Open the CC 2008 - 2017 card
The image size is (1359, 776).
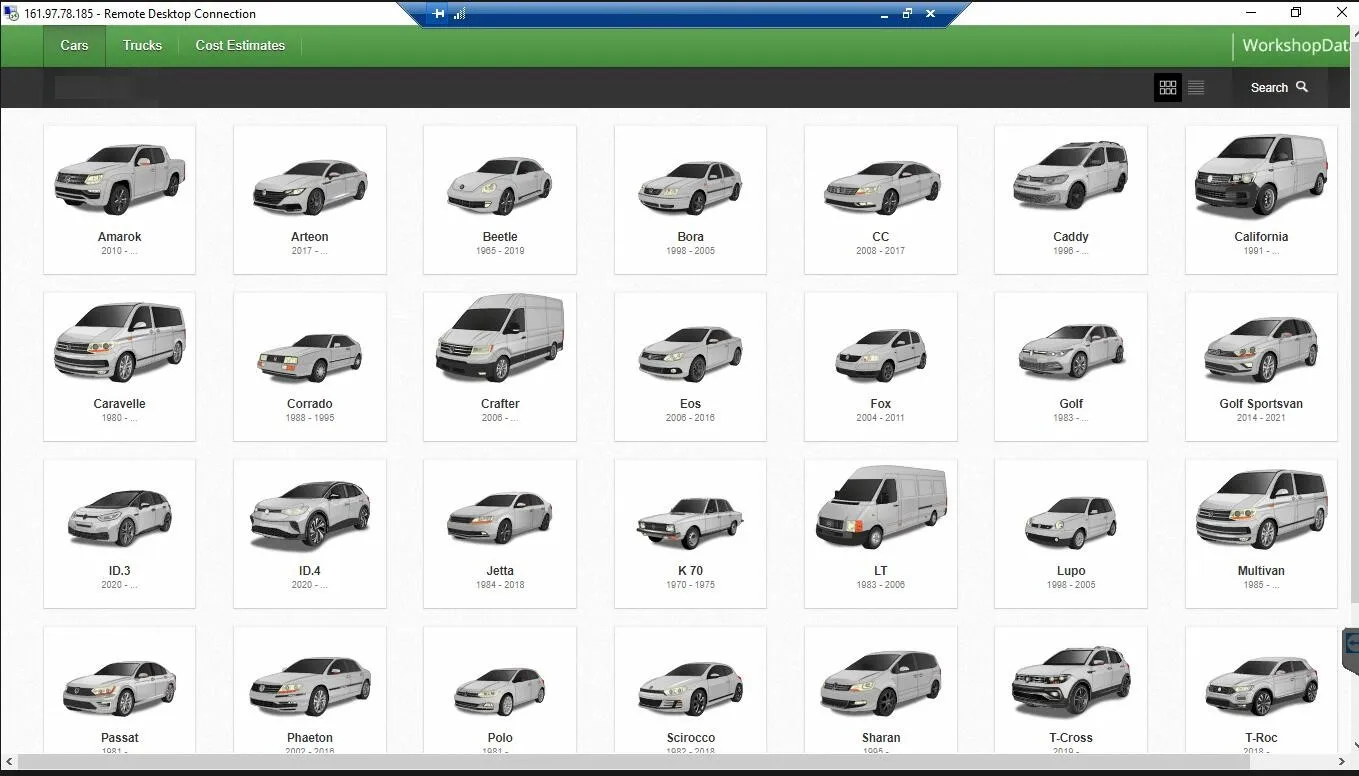pyautogui.click(x=881, y=199)
